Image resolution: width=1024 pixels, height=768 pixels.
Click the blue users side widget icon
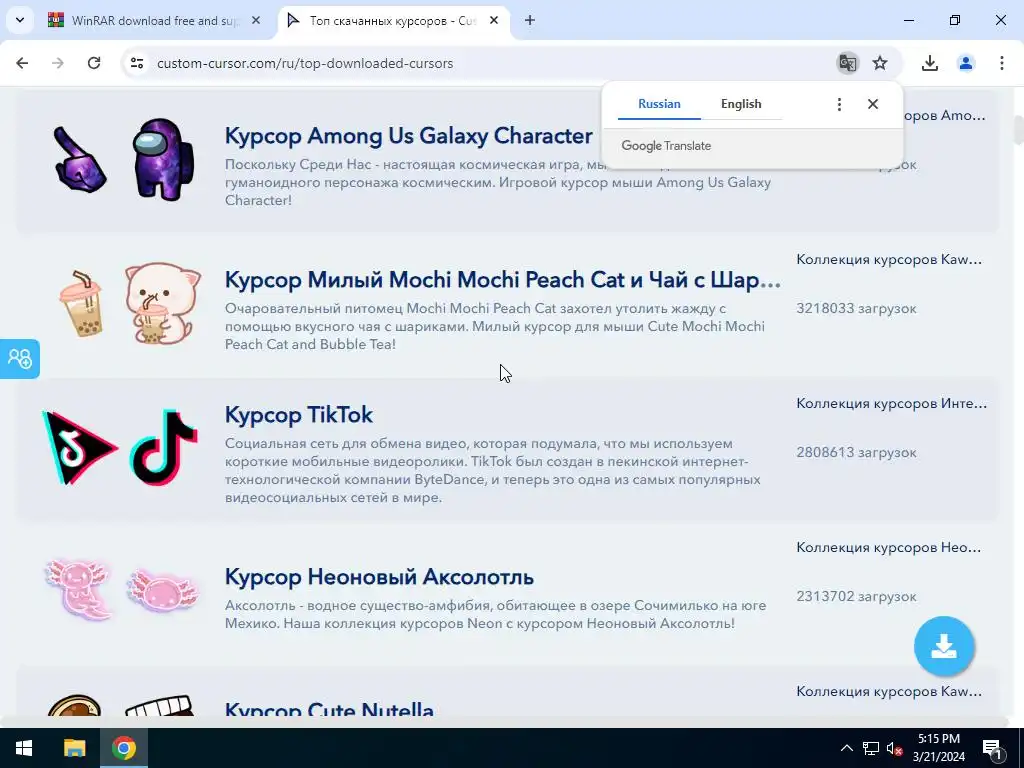tap(20, 359)
